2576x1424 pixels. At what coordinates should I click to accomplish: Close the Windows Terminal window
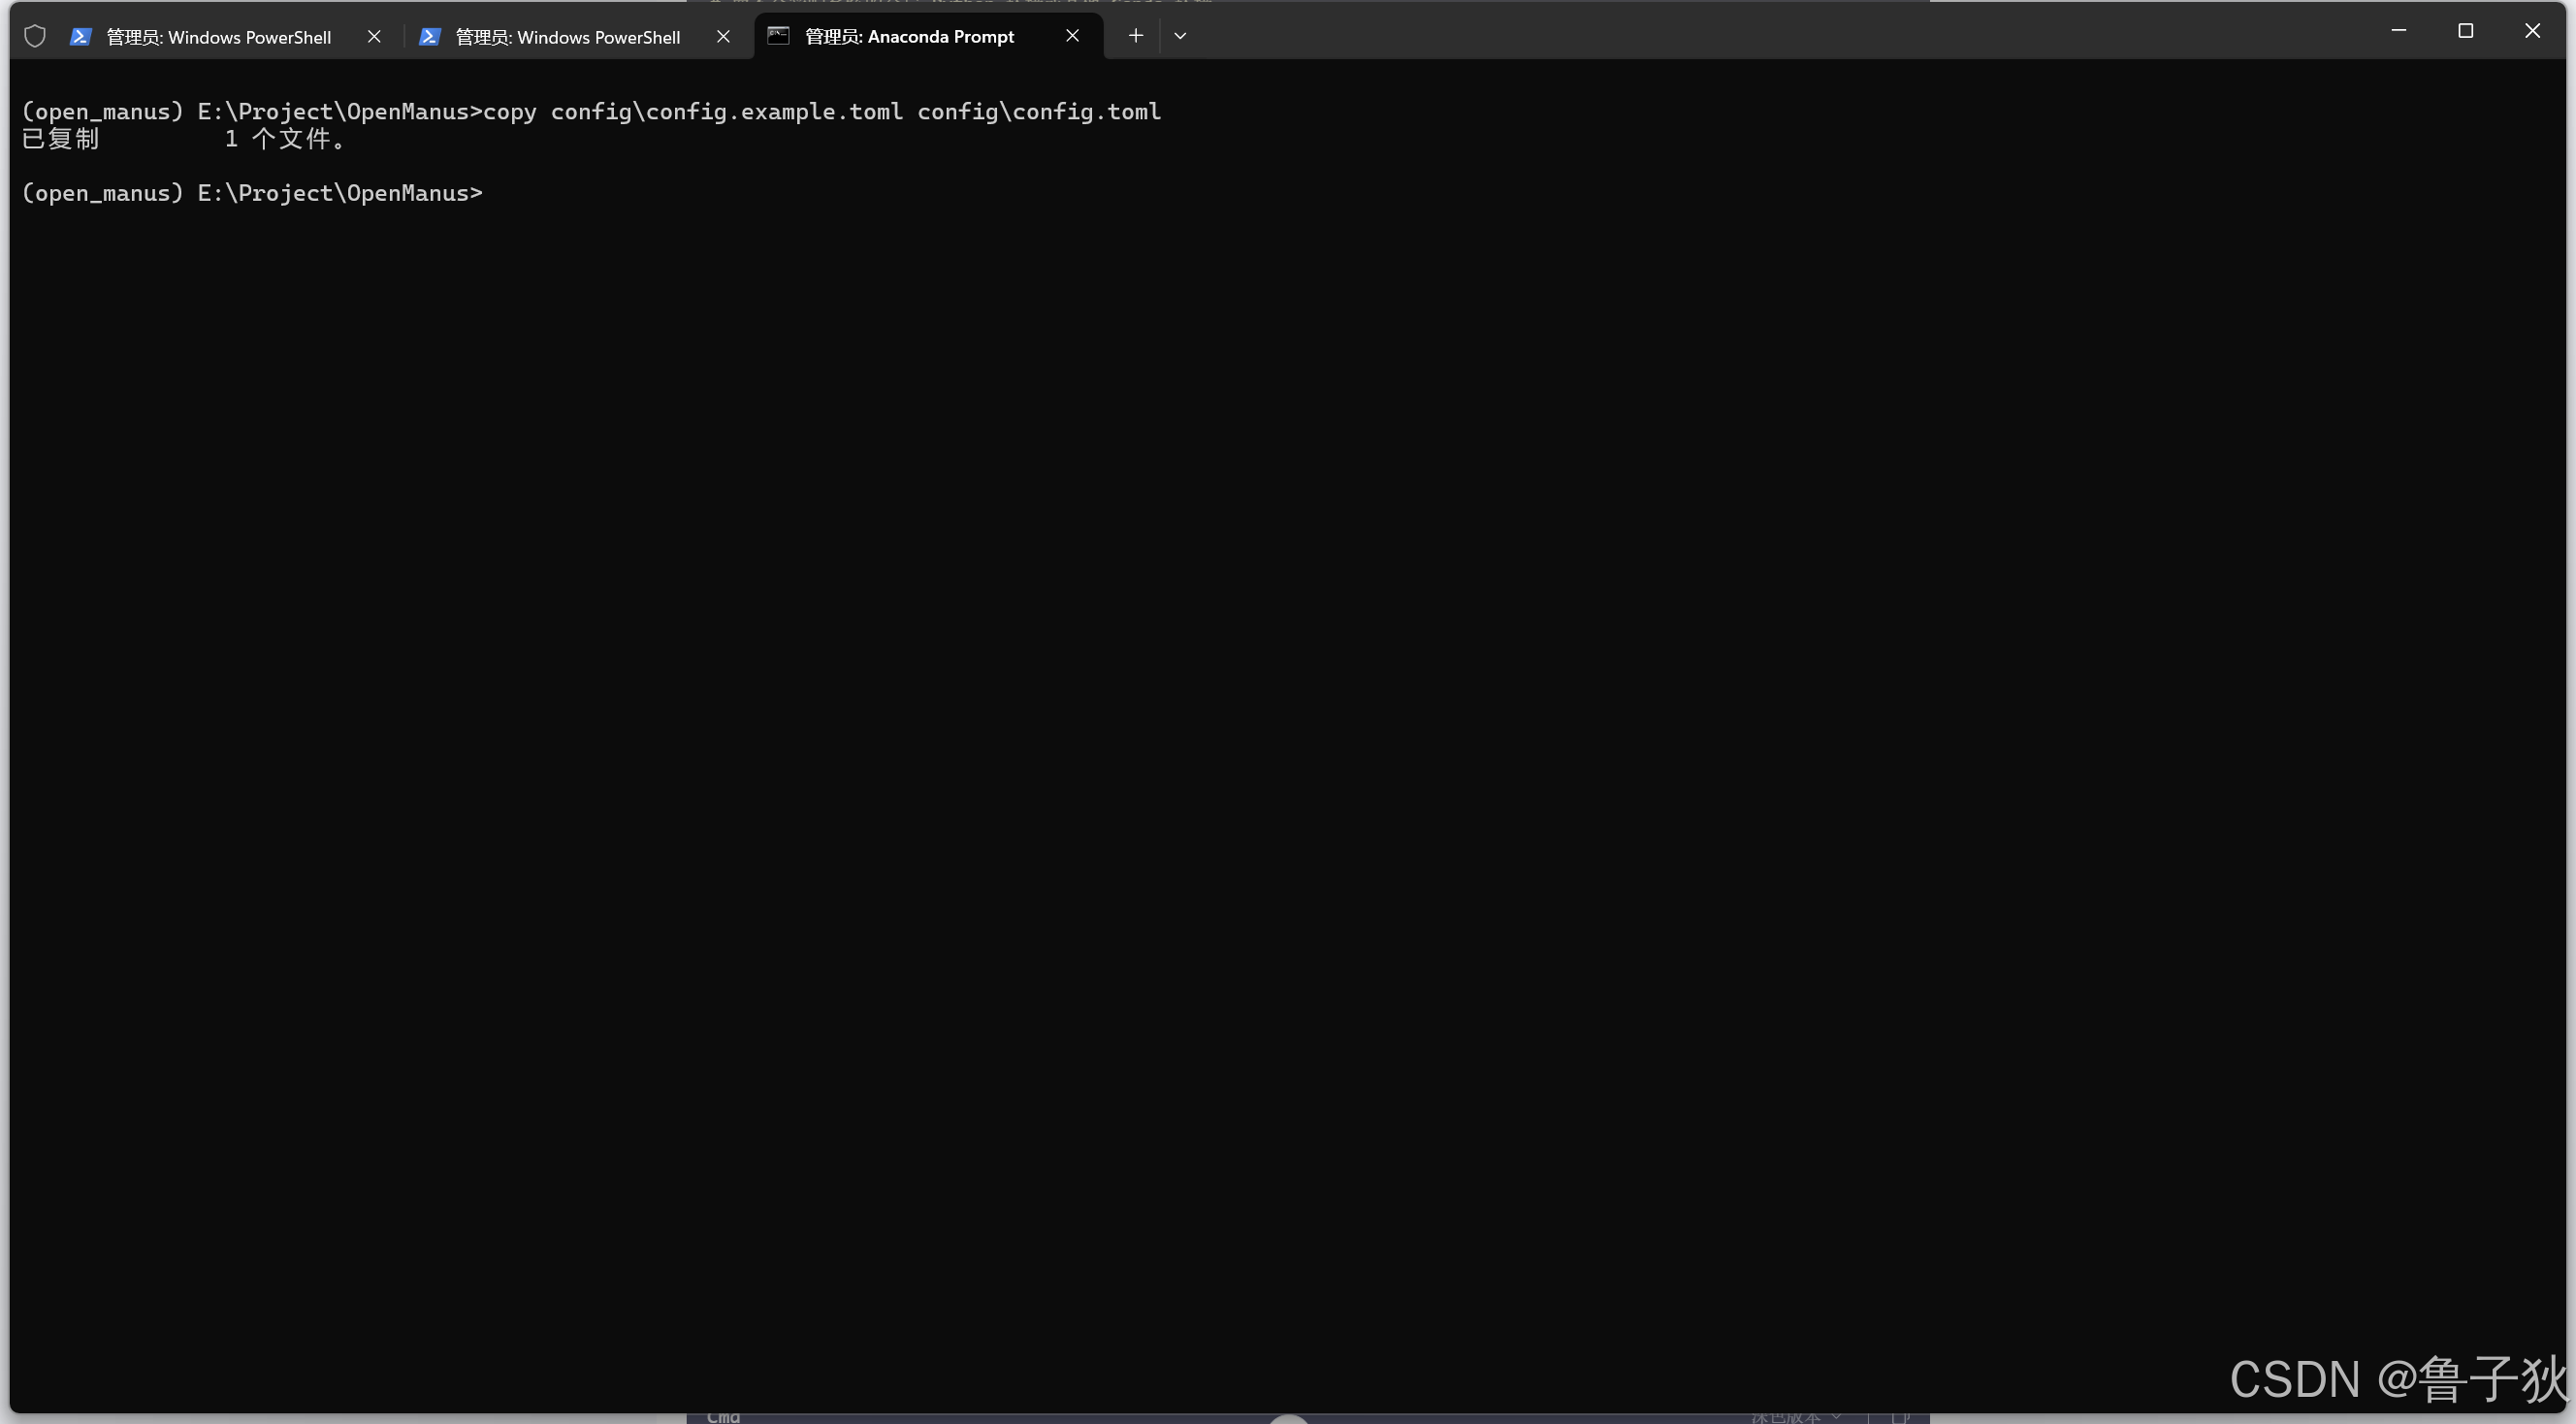pos(2532,31)
